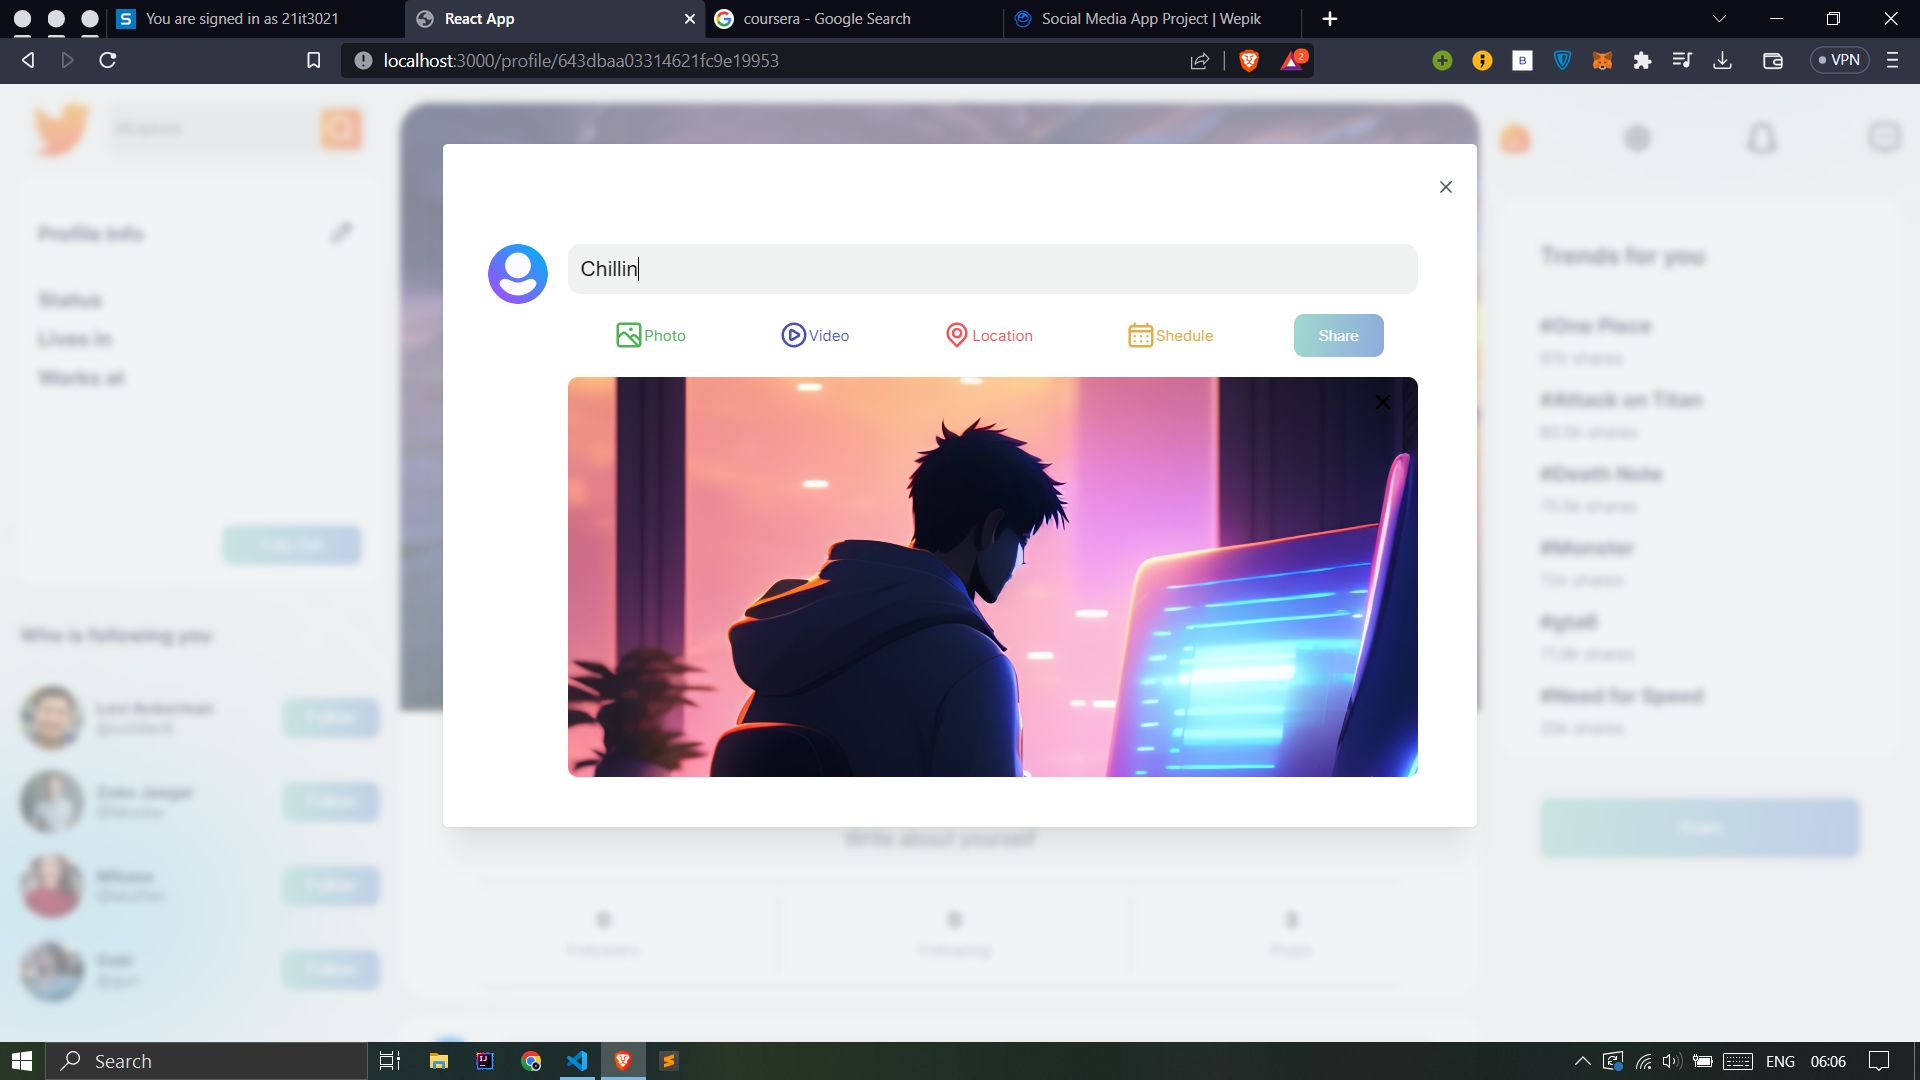Image resolution: width=1920 pixels, height=1080 pixels.
Task: Reload the current page
Action: (x=108, y=60)
